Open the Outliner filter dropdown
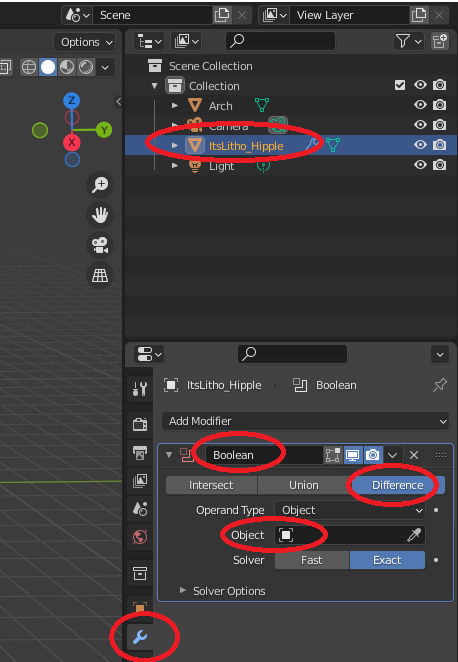 (x=408, y=41)
